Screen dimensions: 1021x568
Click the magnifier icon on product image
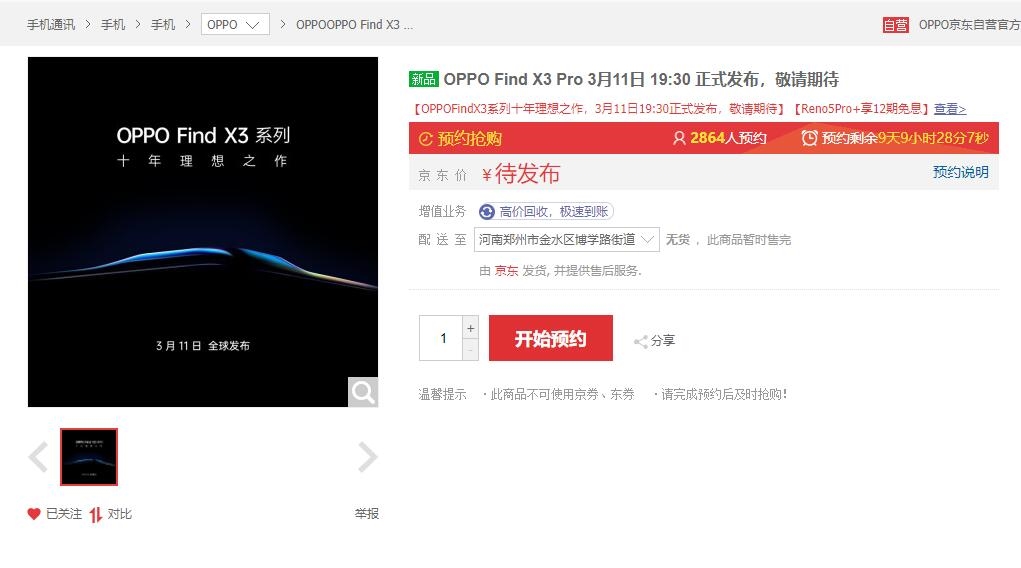[363, 392]
